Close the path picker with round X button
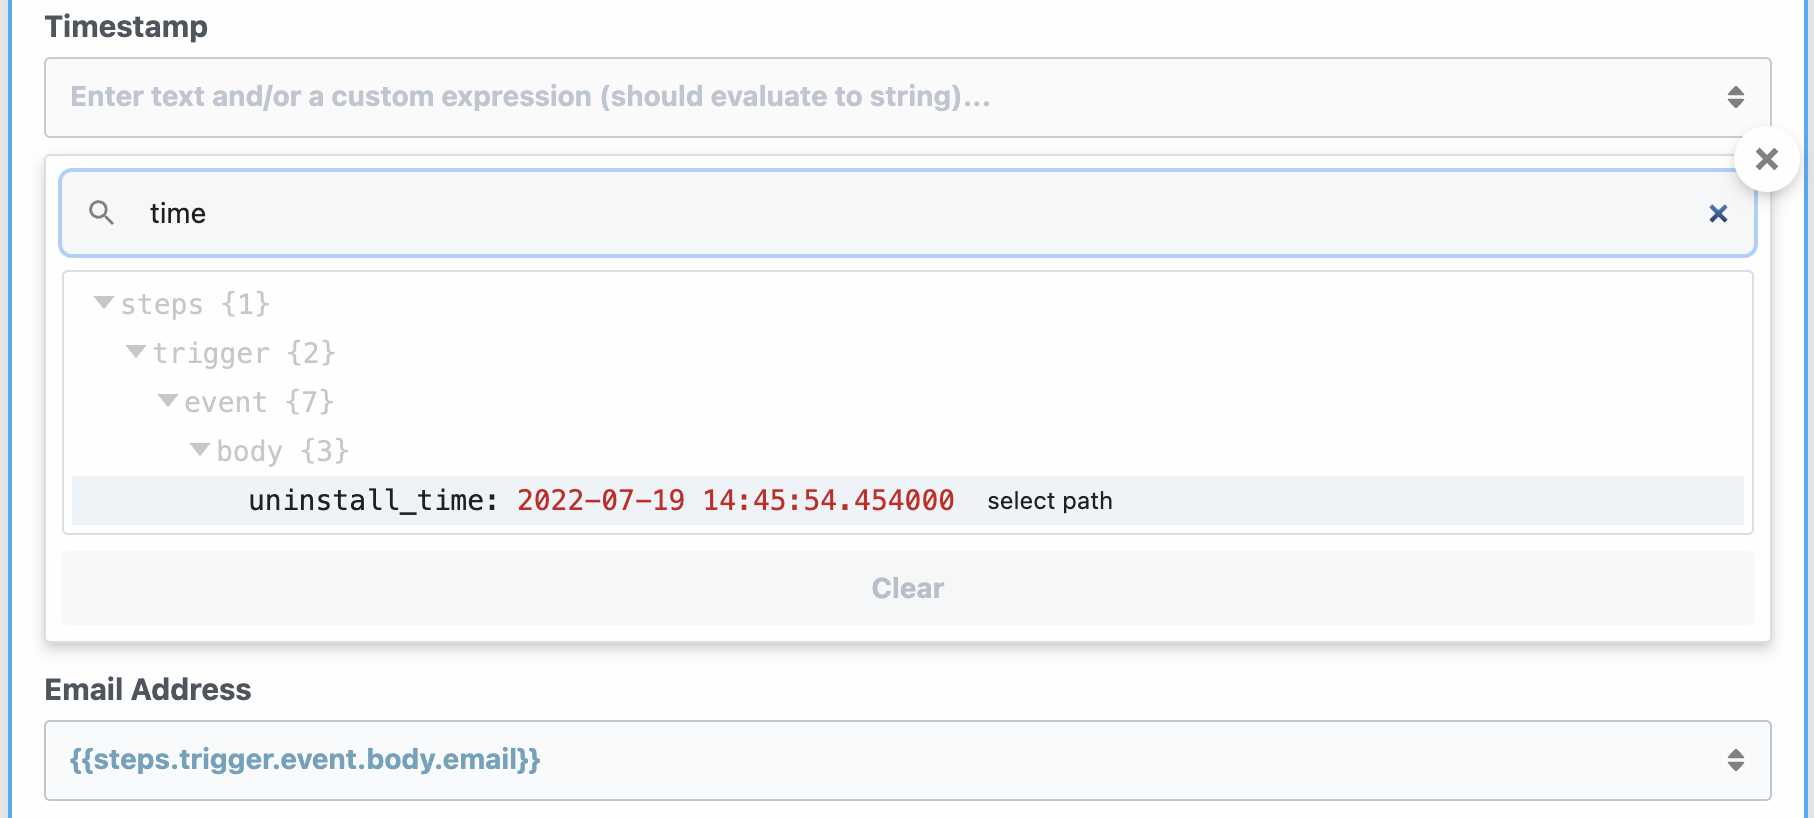The width and height of the screenshot is (1814, 818). click(x=1767, y=159)
